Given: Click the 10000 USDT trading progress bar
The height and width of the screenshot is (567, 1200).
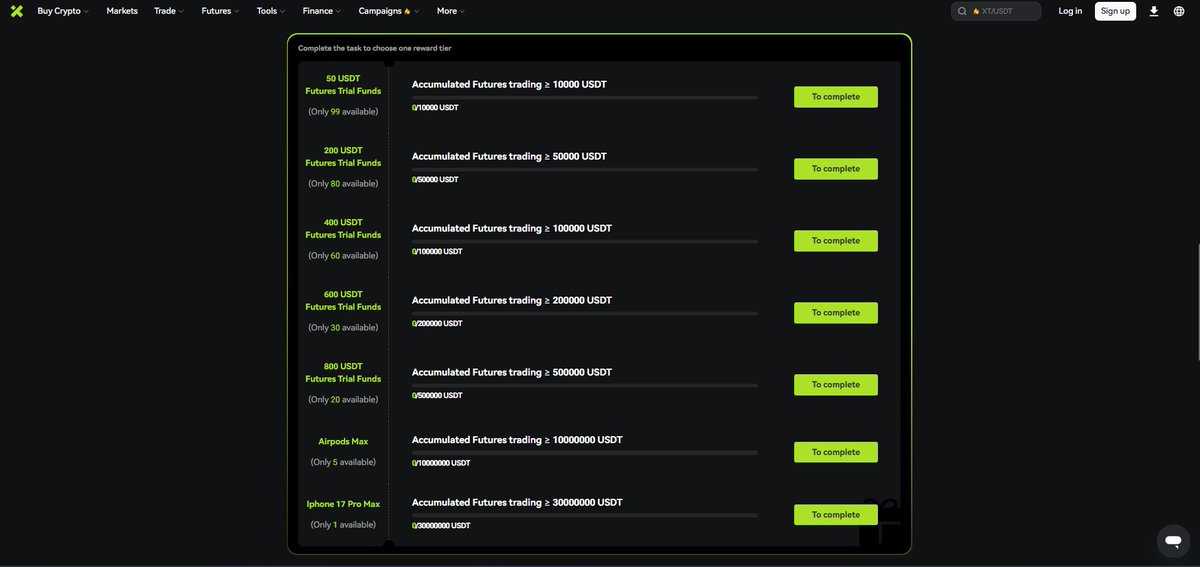Looking at the screenshot, I should (x=585, y=97).
